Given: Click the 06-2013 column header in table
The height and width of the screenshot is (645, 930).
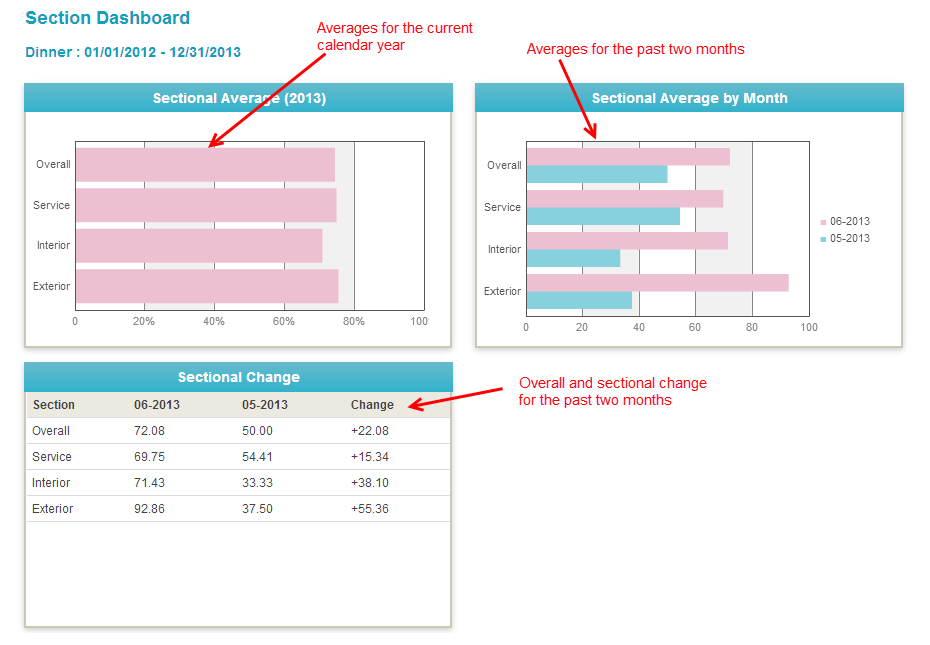Looking at the screenshot, I should pos(157,405).
